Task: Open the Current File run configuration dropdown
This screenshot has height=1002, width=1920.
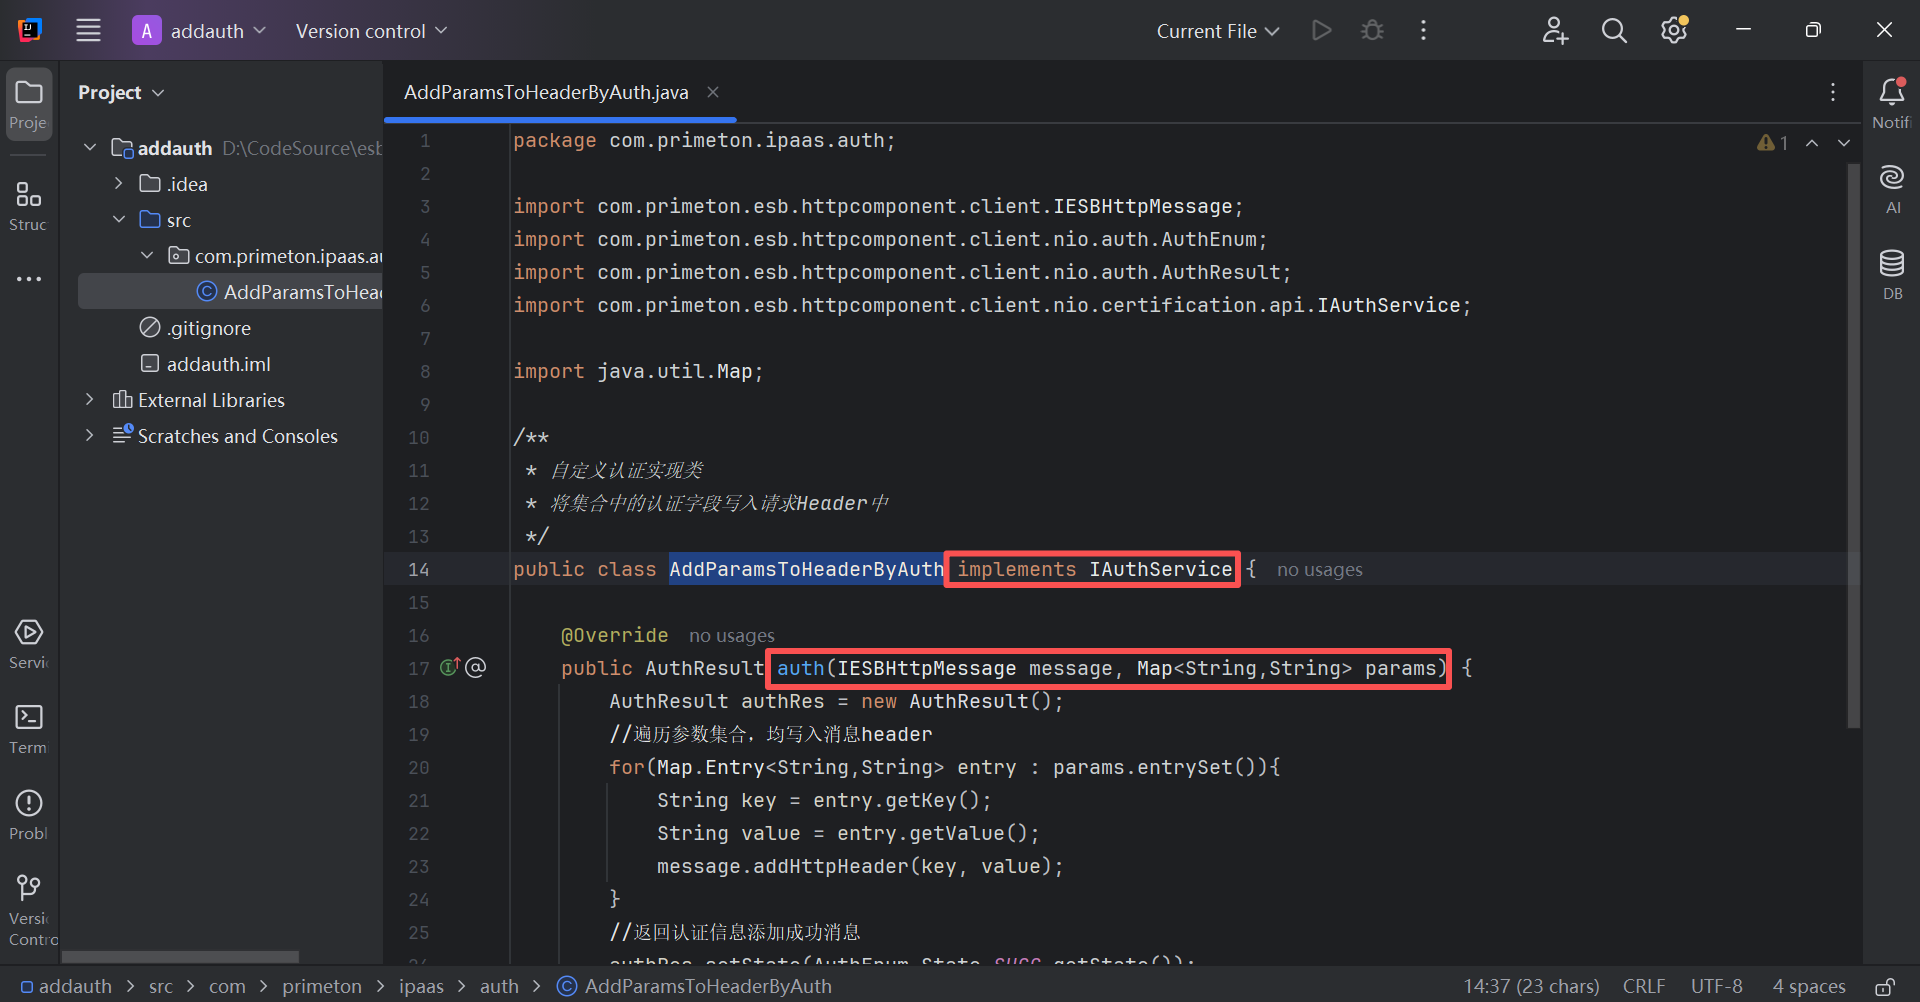Action: click(x=1217, y=31)
